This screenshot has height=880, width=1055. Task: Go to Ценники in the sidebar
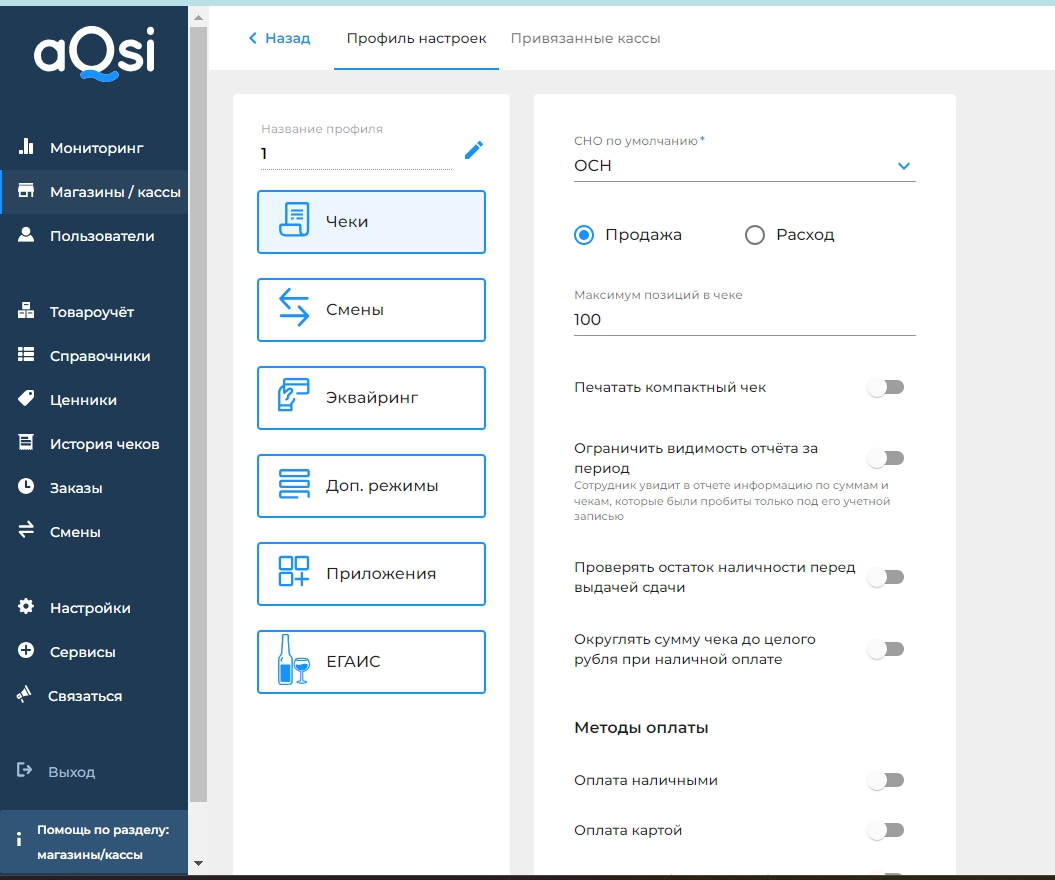click(x=83, y=400)
